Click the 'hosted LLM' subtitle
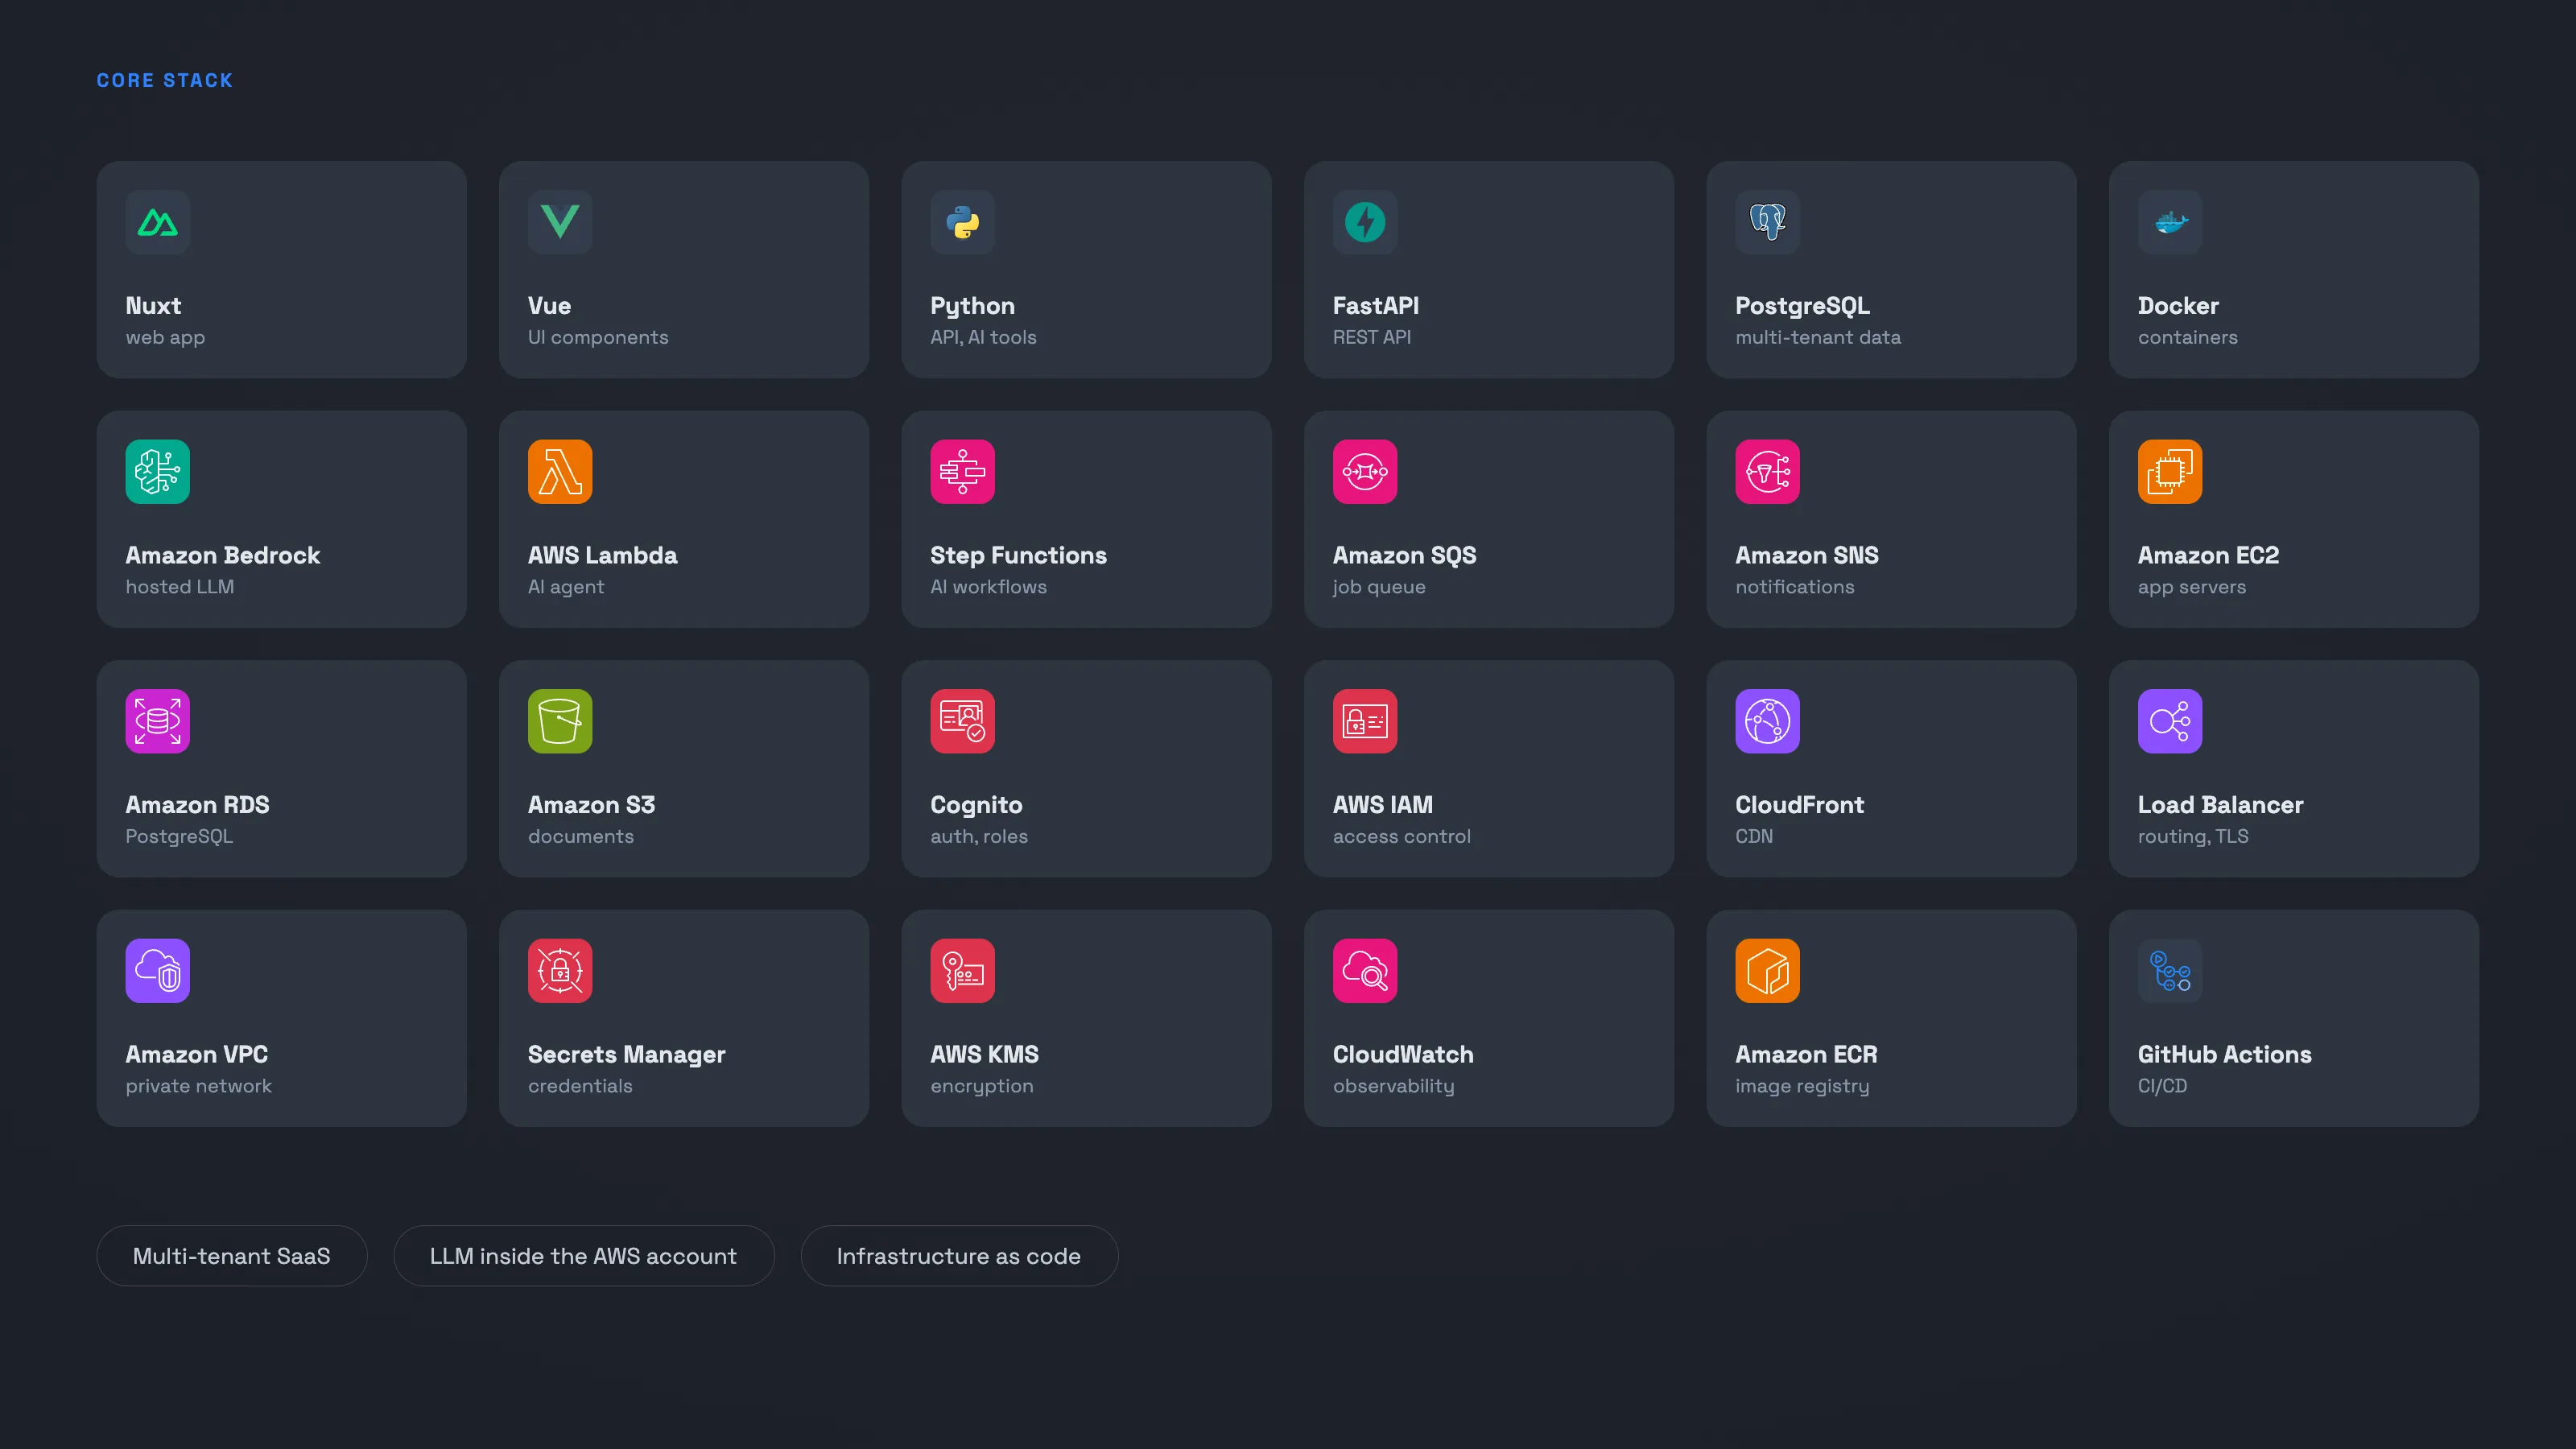2576x1449 pixels. (180, 587)
